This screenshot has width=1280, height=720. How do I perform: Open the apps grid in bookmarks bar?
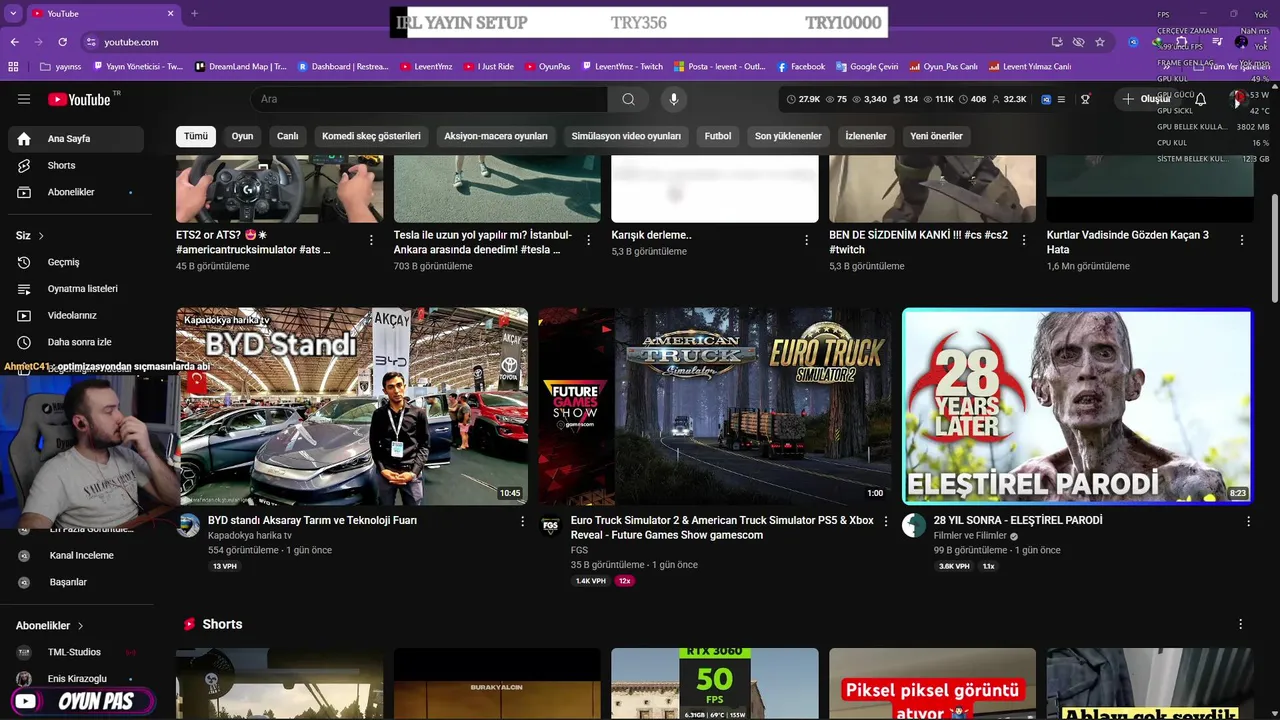13,67
